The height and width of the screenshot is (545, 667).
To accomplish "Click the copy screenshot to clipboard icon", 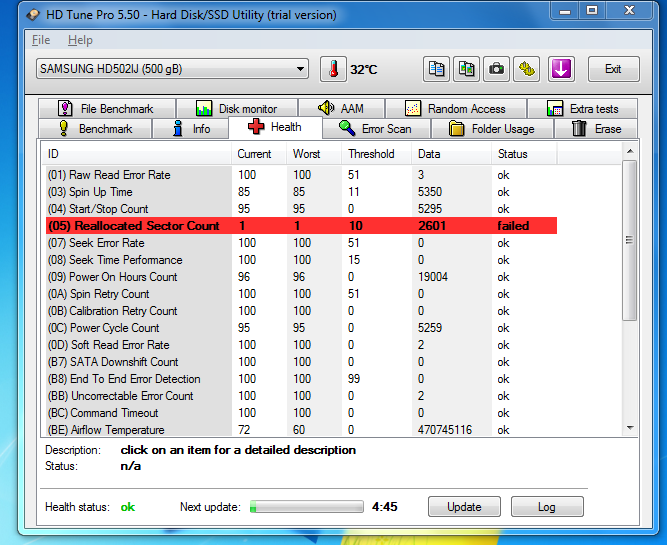I will point(467,69).
